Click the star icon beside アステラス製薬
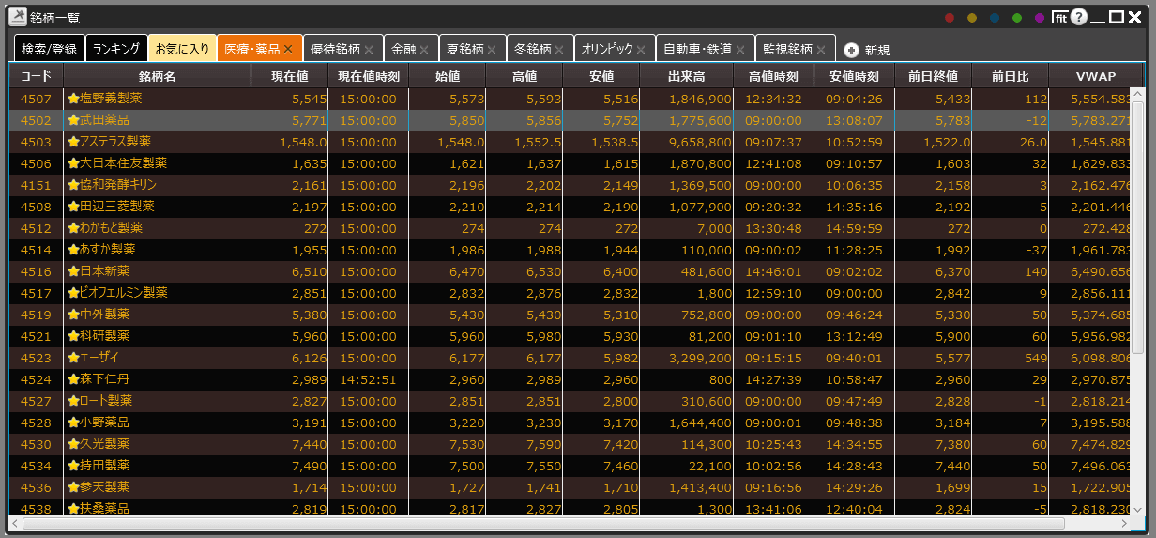Screen dimensions: 1156x538 [x=73, y=141]
